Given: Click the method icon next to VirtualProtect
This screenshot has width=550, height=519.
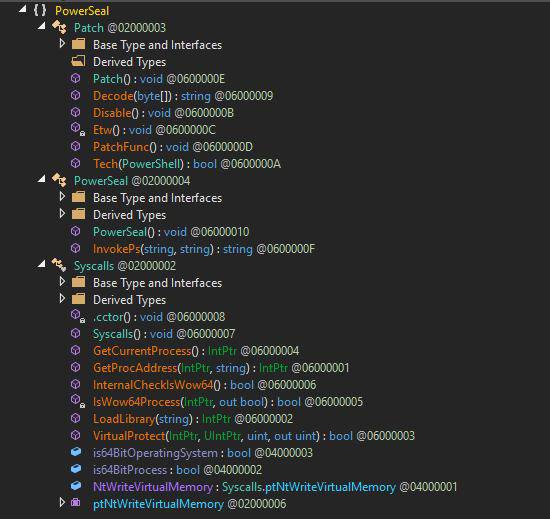Looking at the screenshot, I should [75, 435].
